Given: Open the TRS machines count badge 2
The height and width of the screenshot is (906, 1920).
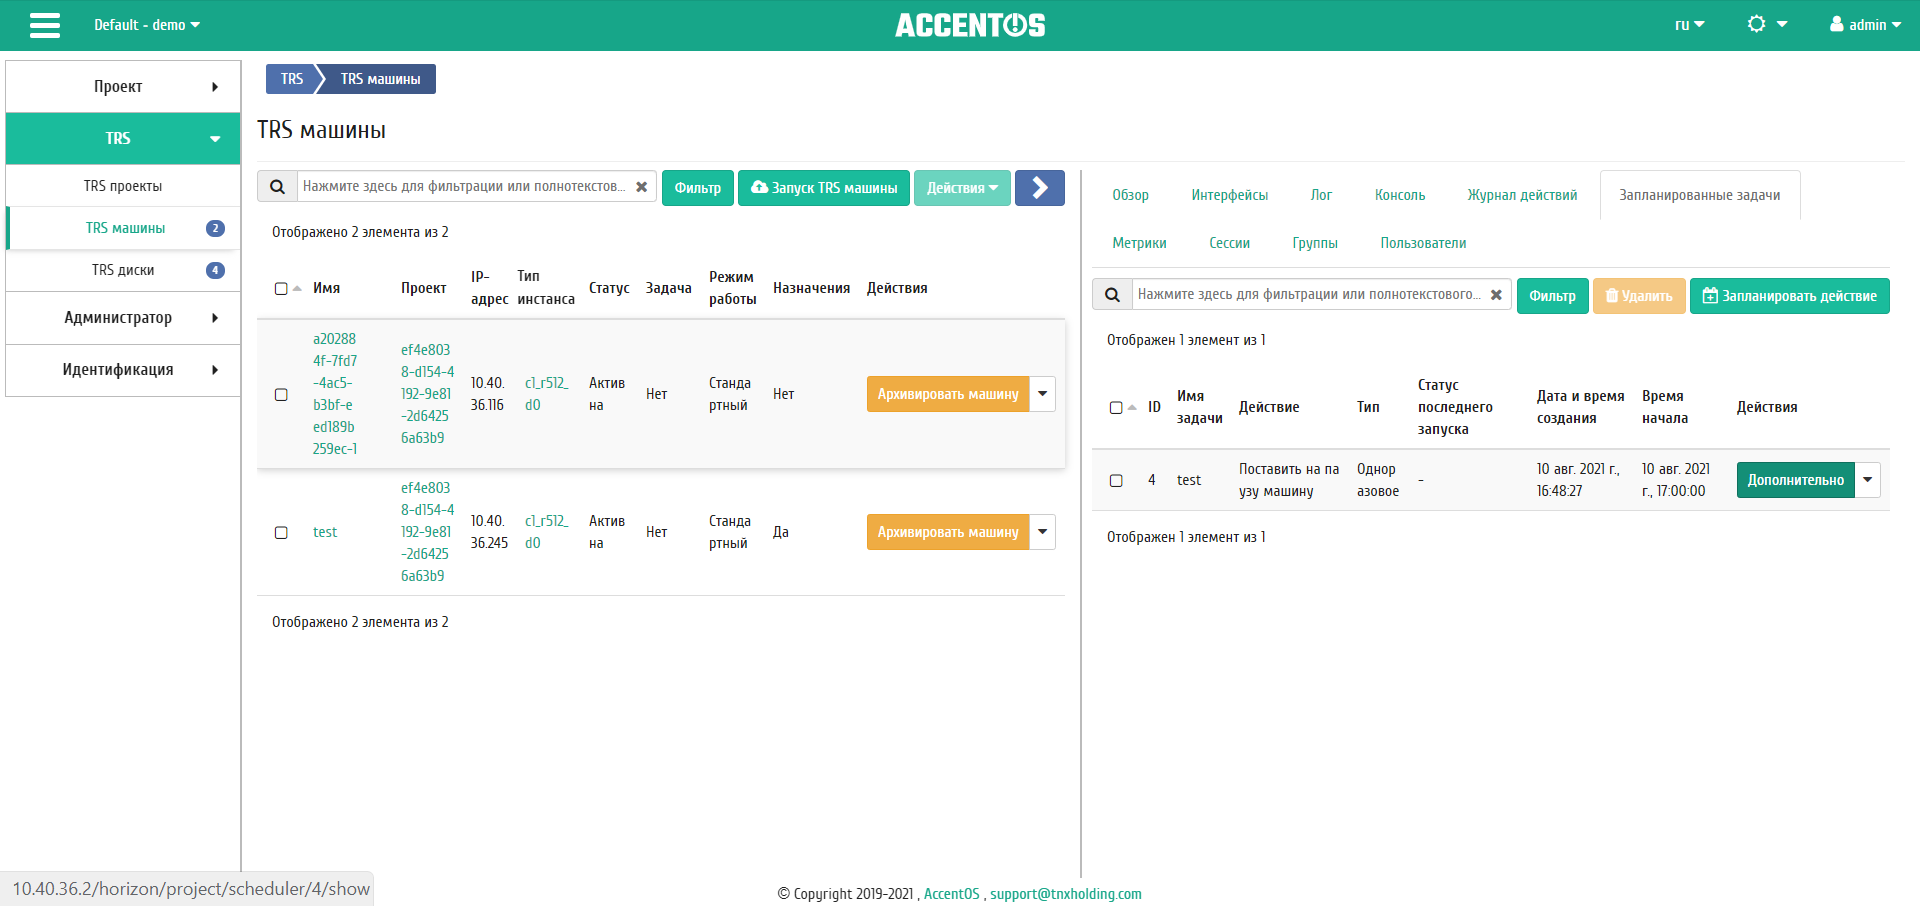Looking at the screenshot, I should click(x=215, y=228).
